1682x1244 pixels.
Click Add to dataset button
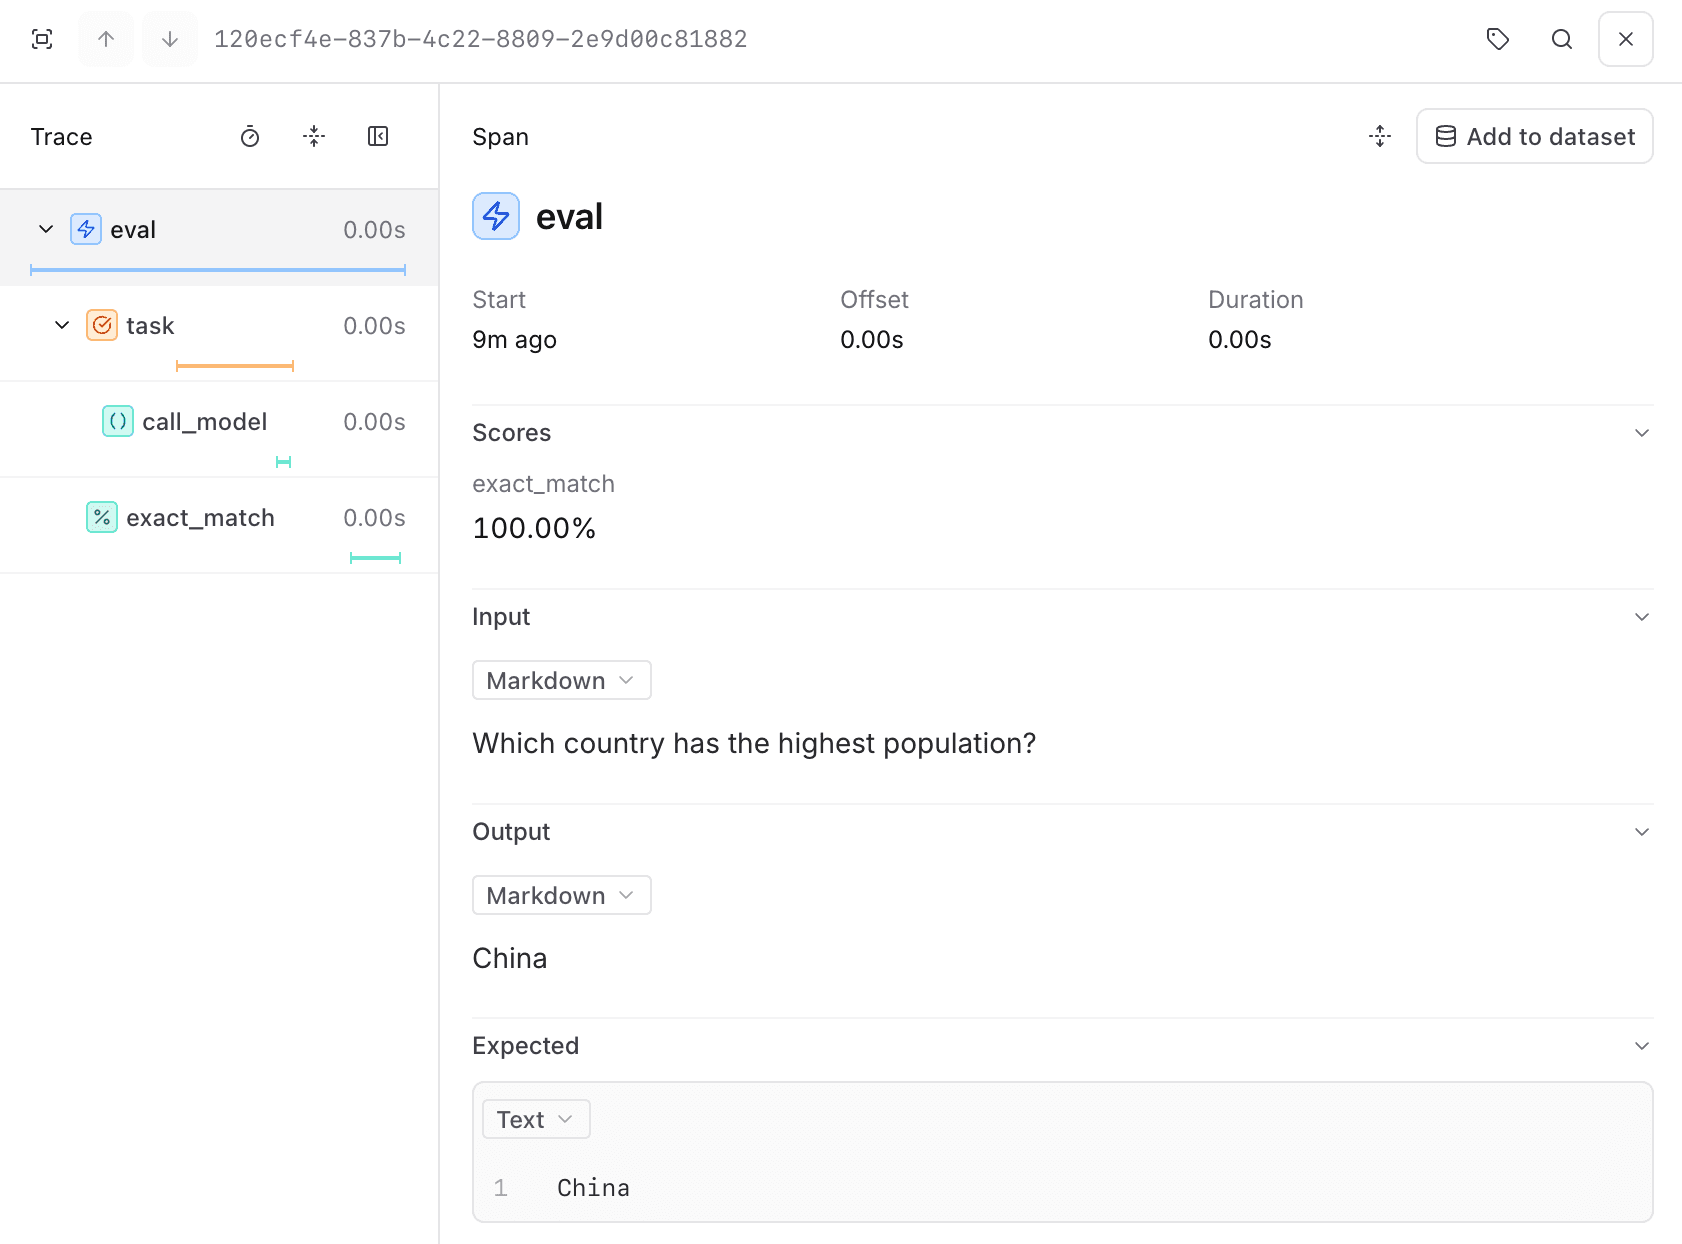tap(1534, 137)
